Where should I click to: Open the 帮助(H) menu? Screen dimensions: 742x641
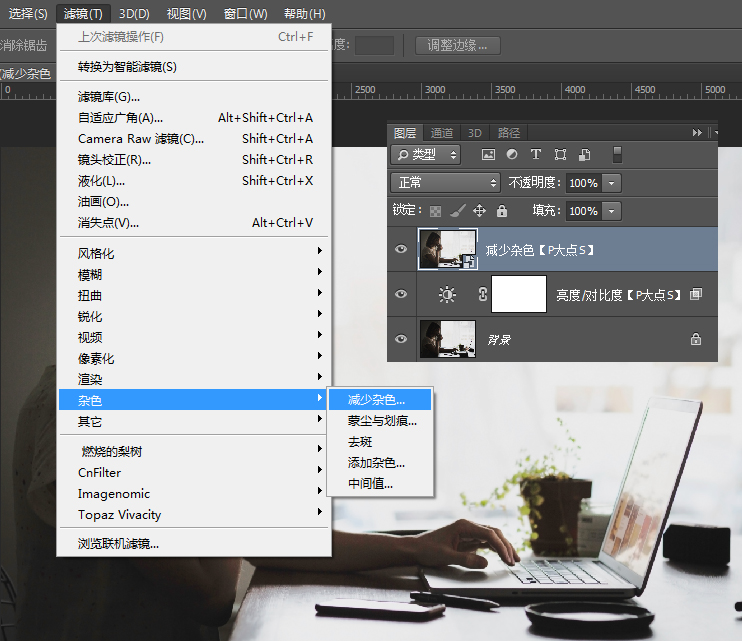pos(304,14)
